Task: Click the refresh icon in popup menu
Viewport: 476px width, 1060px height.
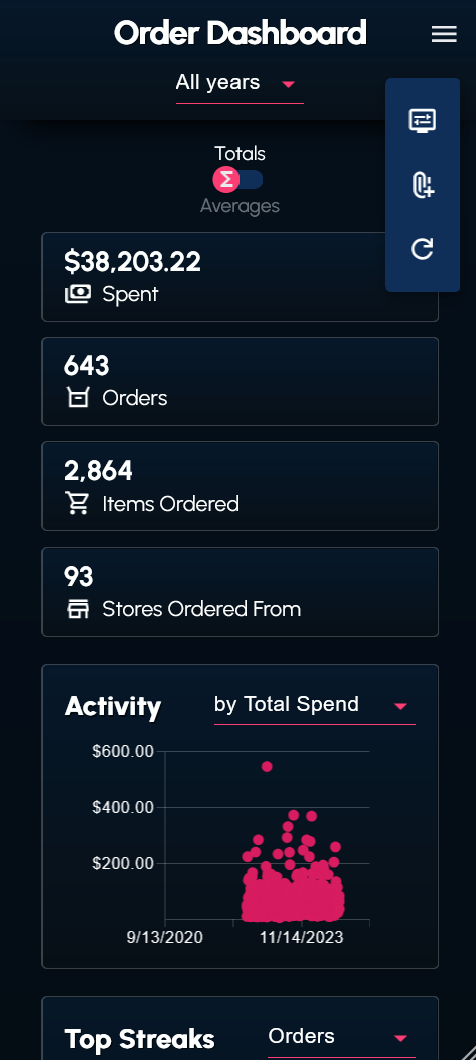Action: click(x=423, y=249)
